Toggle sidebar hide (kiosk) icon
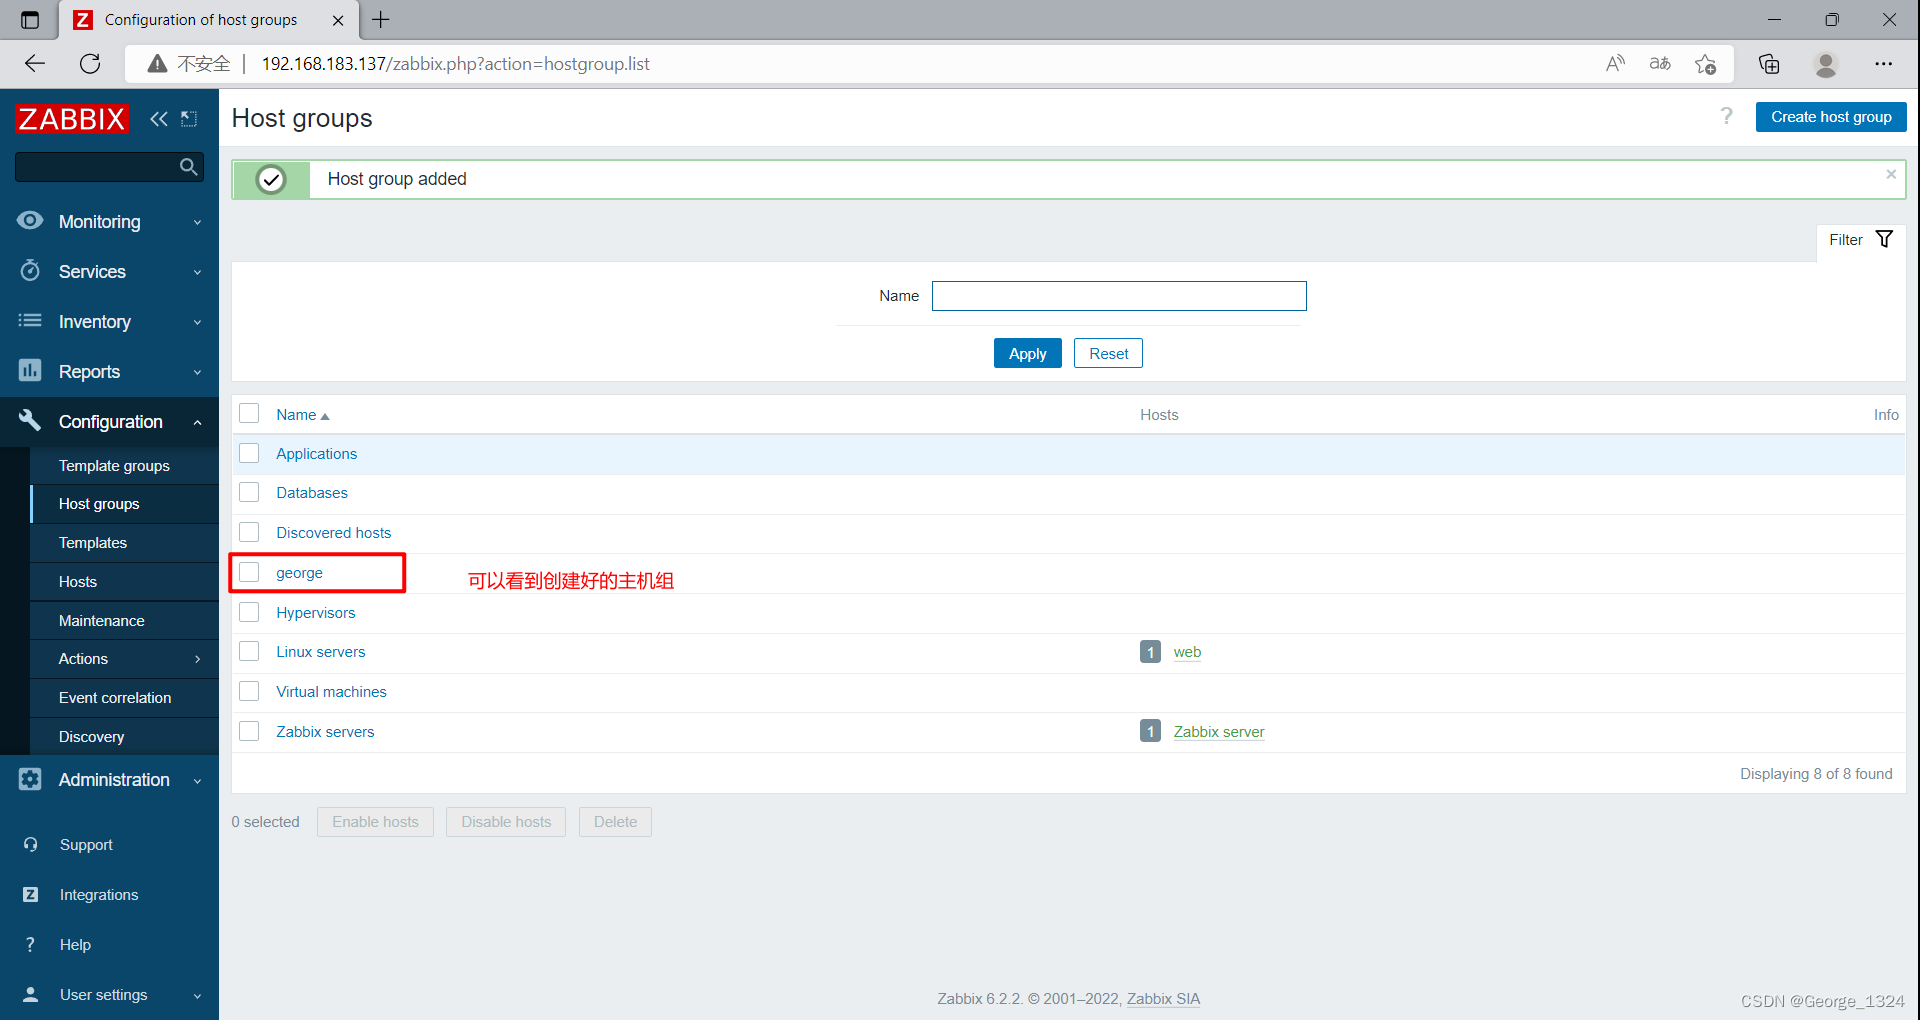 (x=189, y=119)
